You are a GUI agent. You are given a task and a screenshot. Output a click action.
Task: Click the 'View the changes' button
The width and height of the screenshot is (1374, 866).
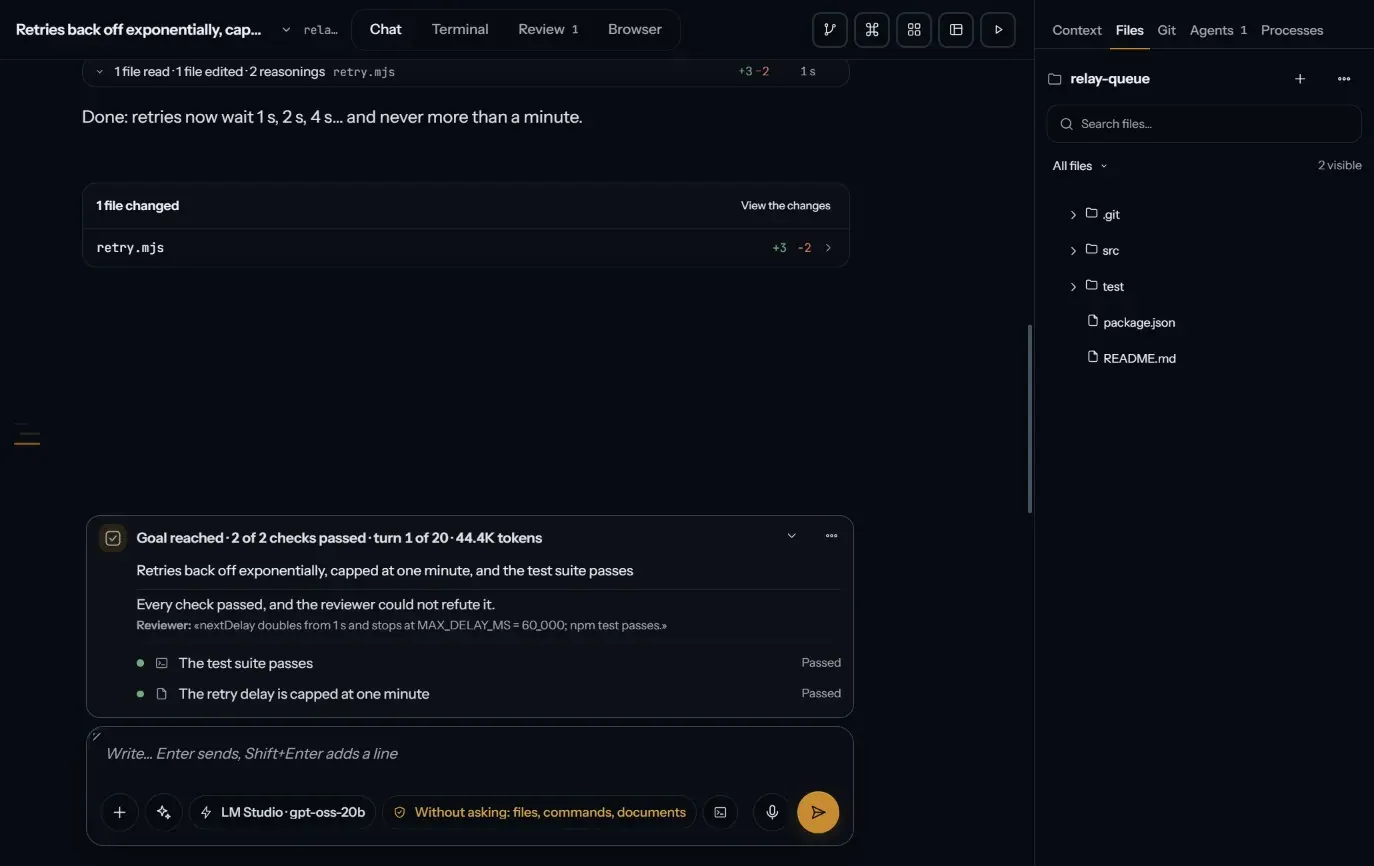pos(786,206)
